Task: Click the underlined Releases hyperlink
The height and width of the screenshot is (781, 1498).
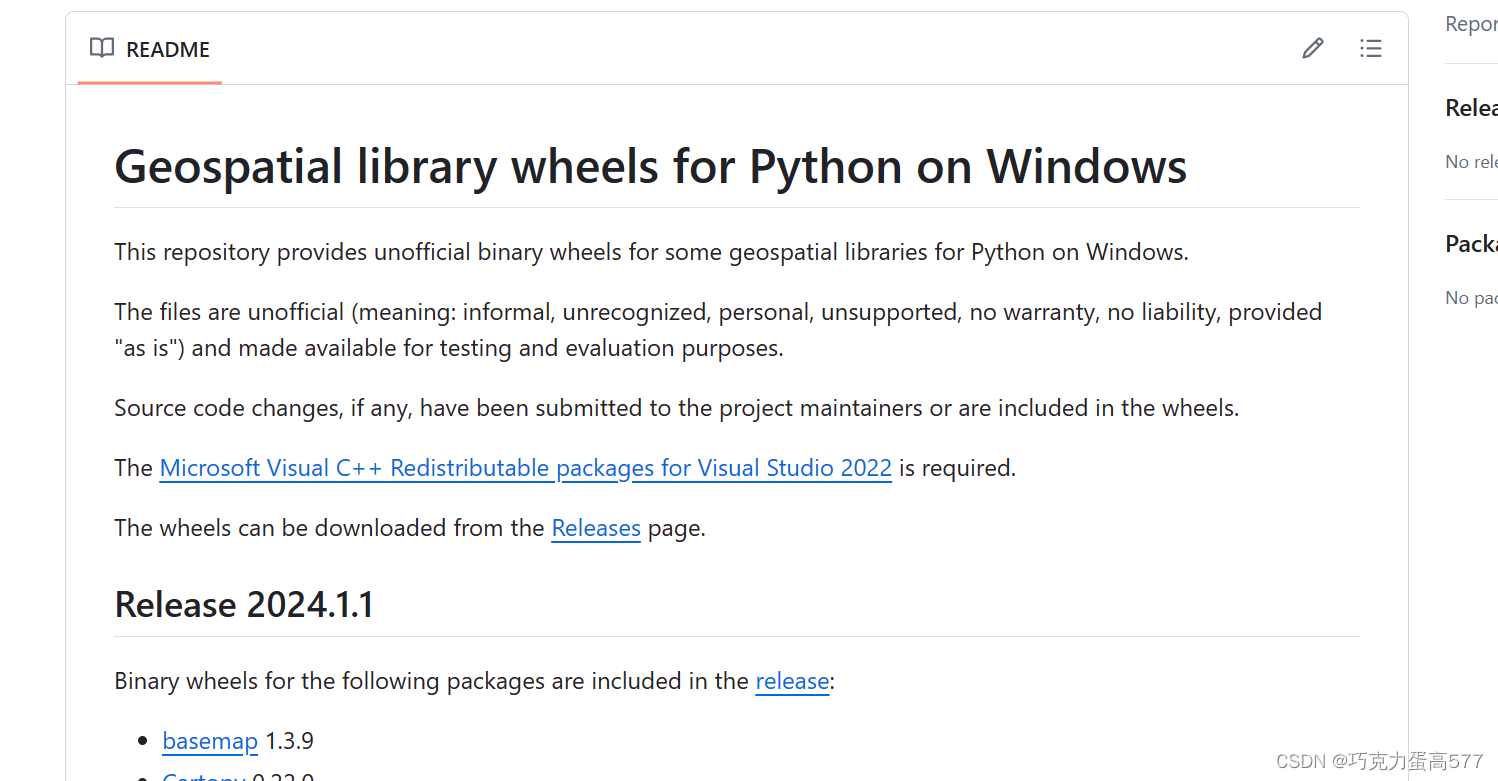Action: [x=596, y=528]
